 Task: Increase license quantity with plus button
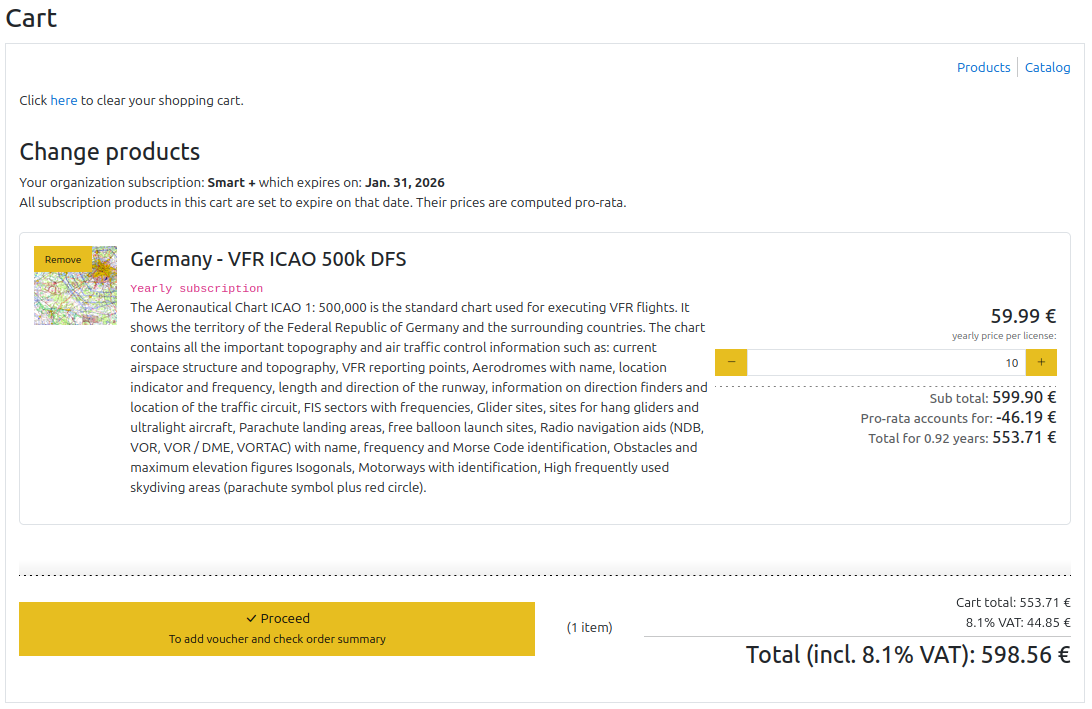tap(1041, 363)
